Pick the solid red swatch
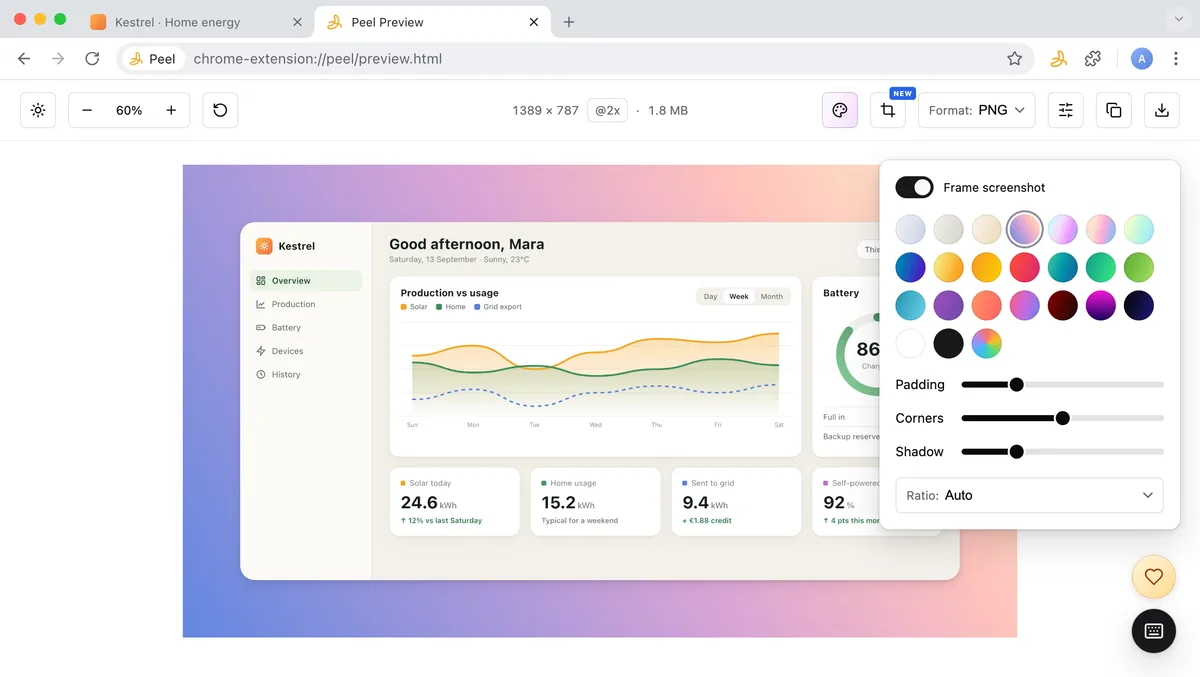1200x677 pixels. 1024,267
